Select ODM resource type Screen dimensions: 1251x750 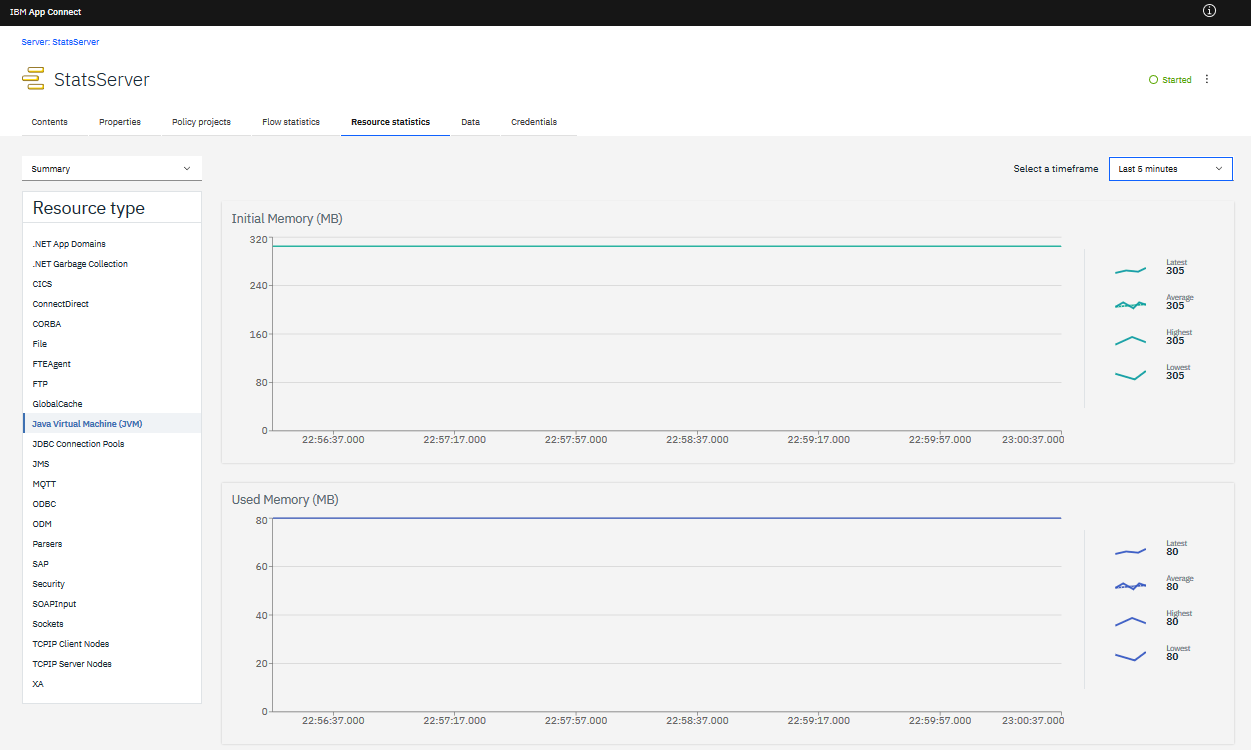(112, 524)
